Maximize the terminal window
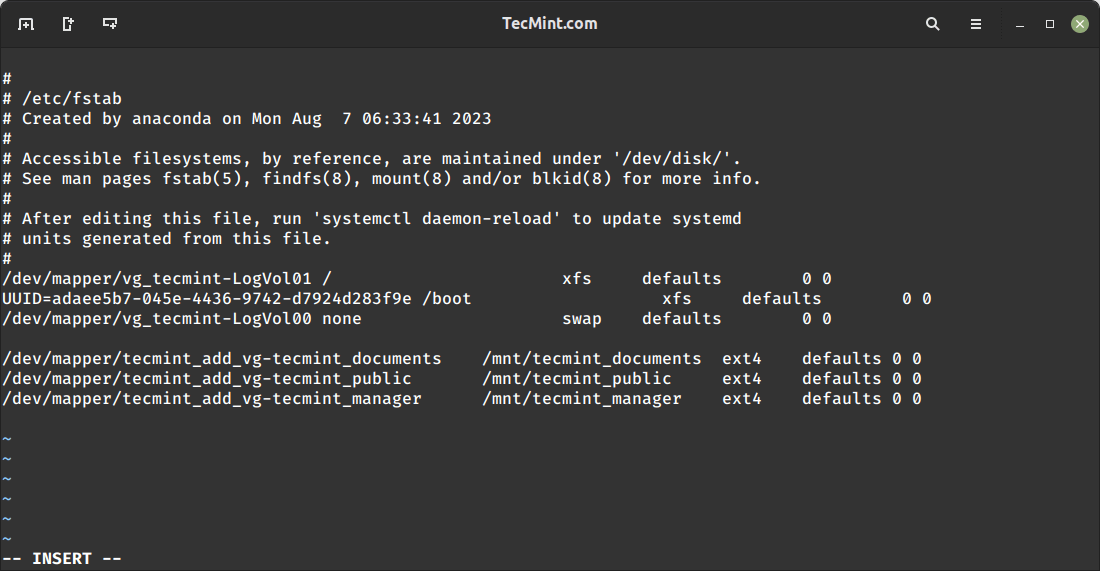 click(1050, 24)
